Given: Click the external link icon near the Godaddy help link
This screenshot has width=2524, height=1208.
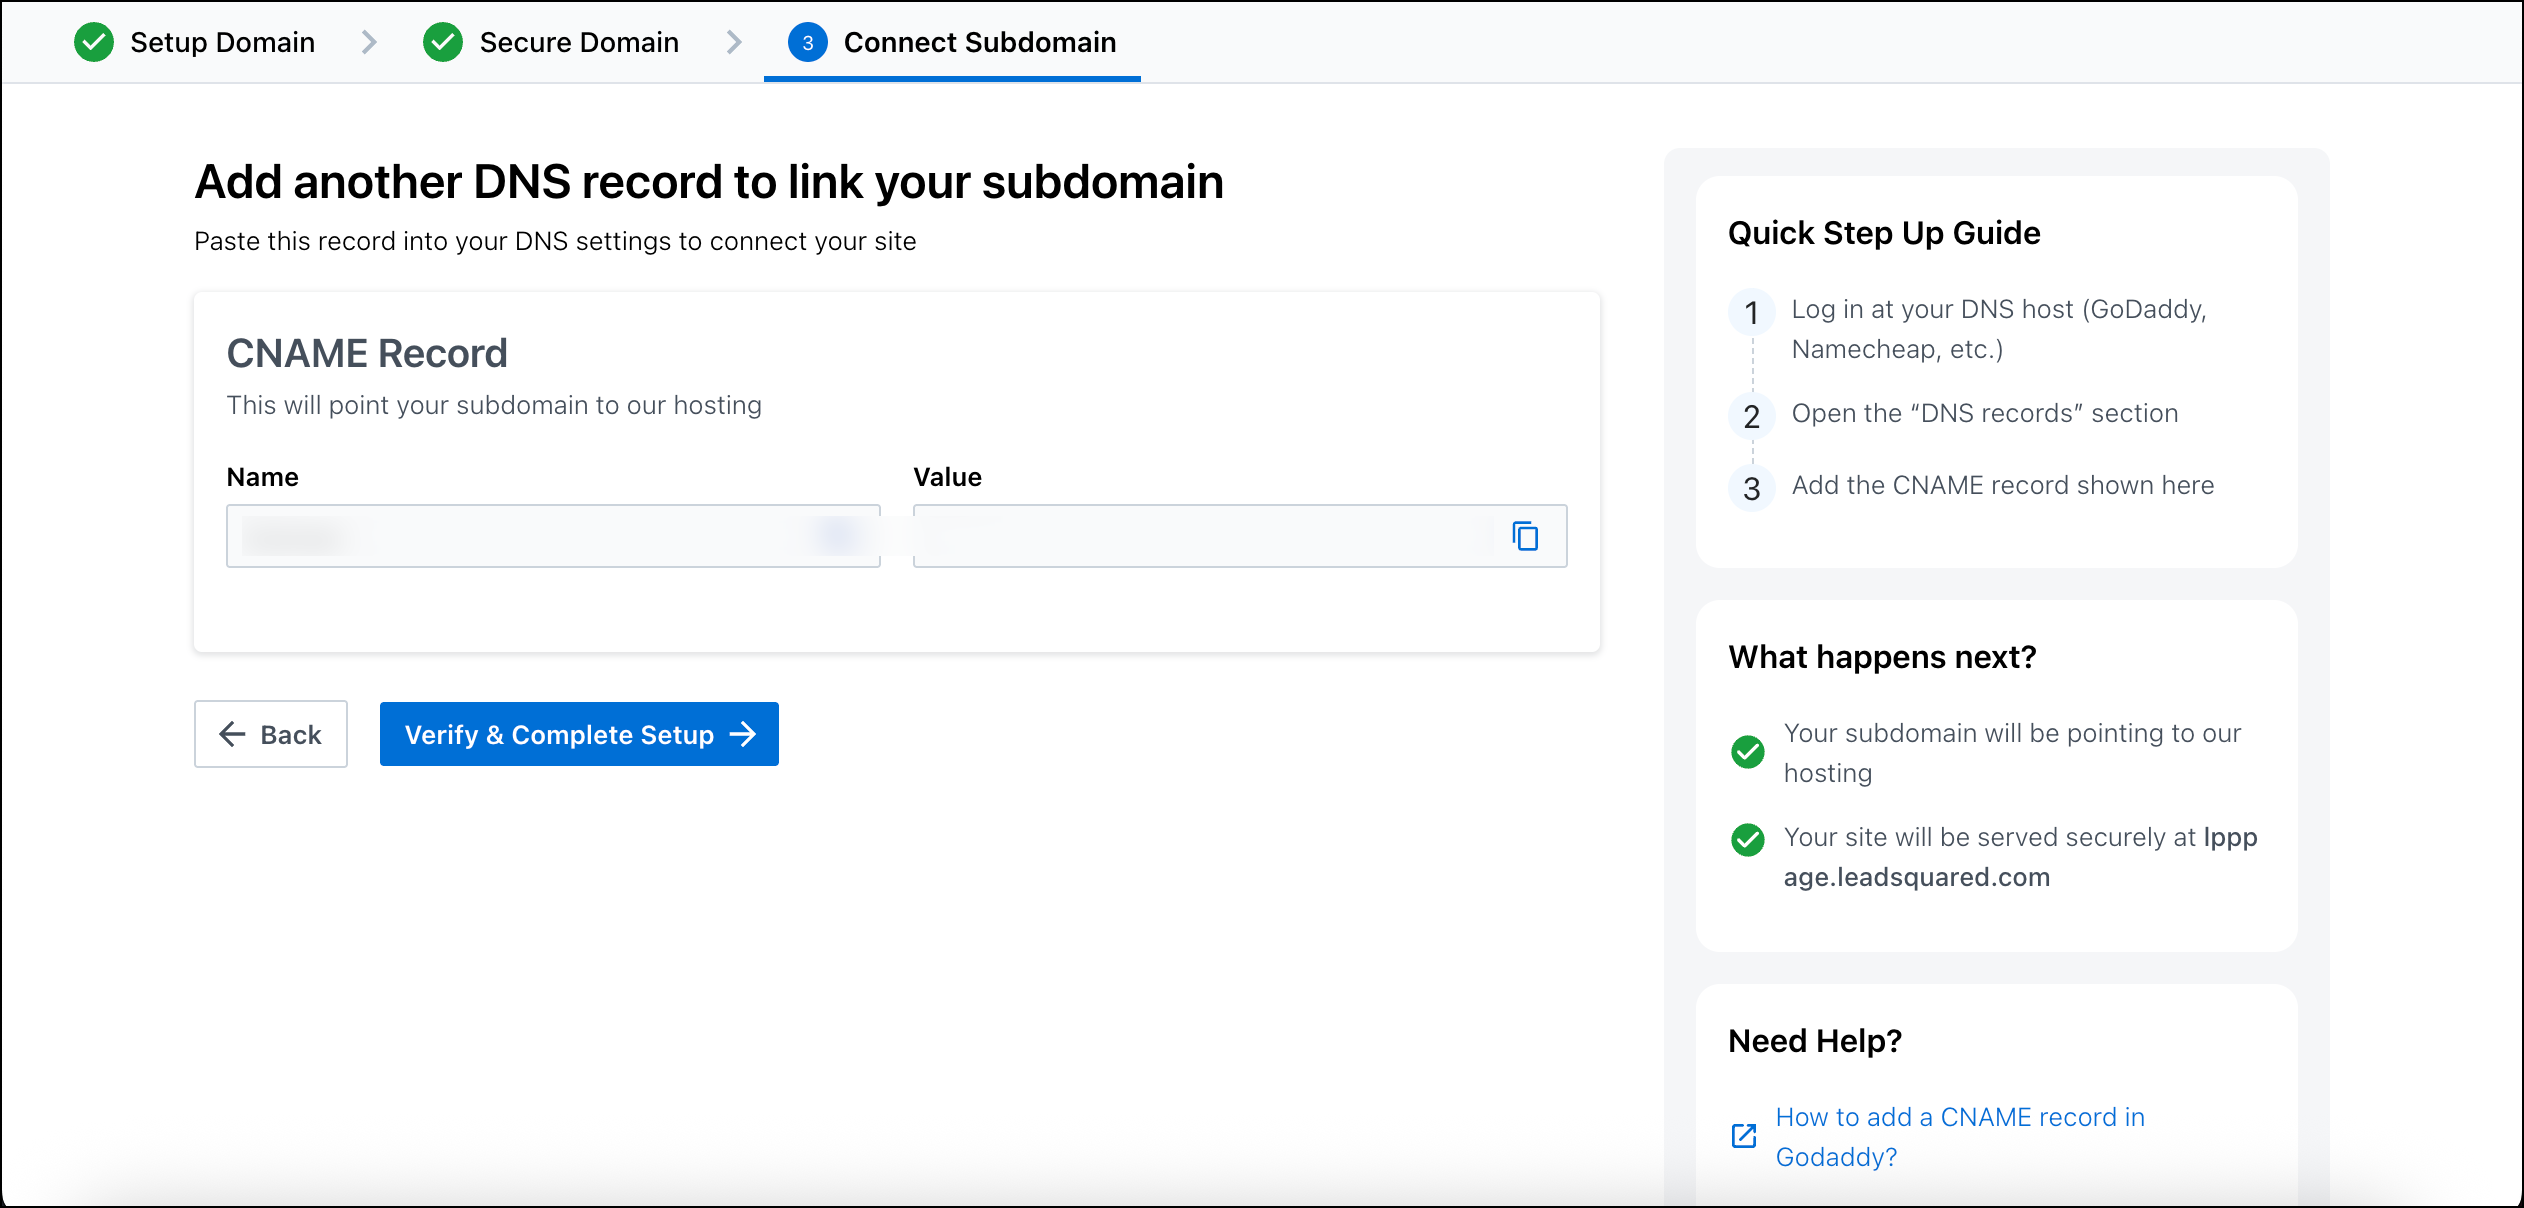Looking at the screenshot, I should pyautogui.click(x=1744, y=1135).
